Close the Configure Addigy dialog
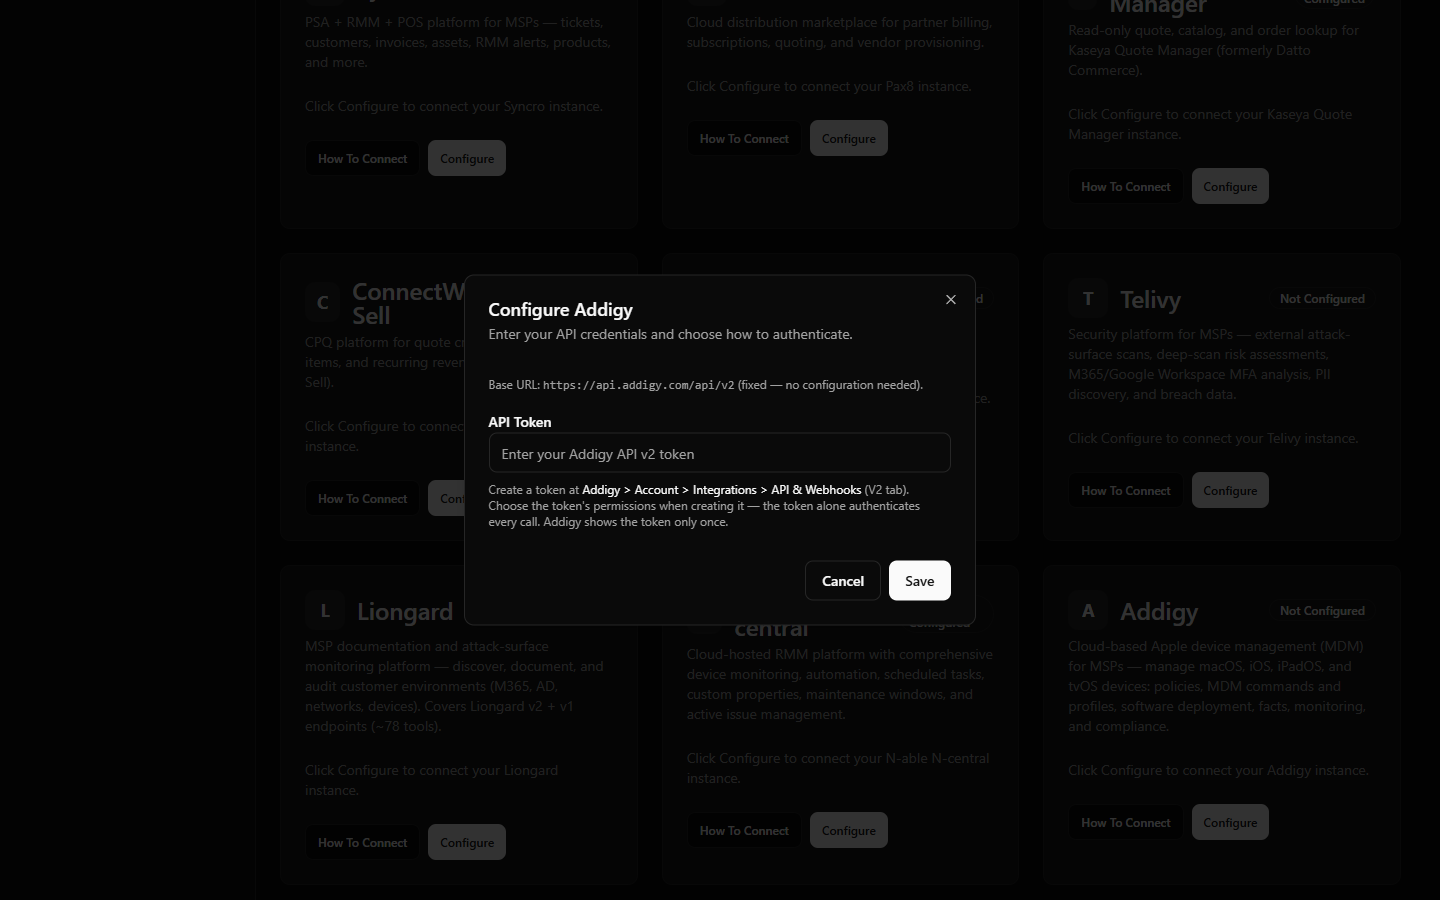This screenshot has width=1440, height=900. click(x=951, y=299)
